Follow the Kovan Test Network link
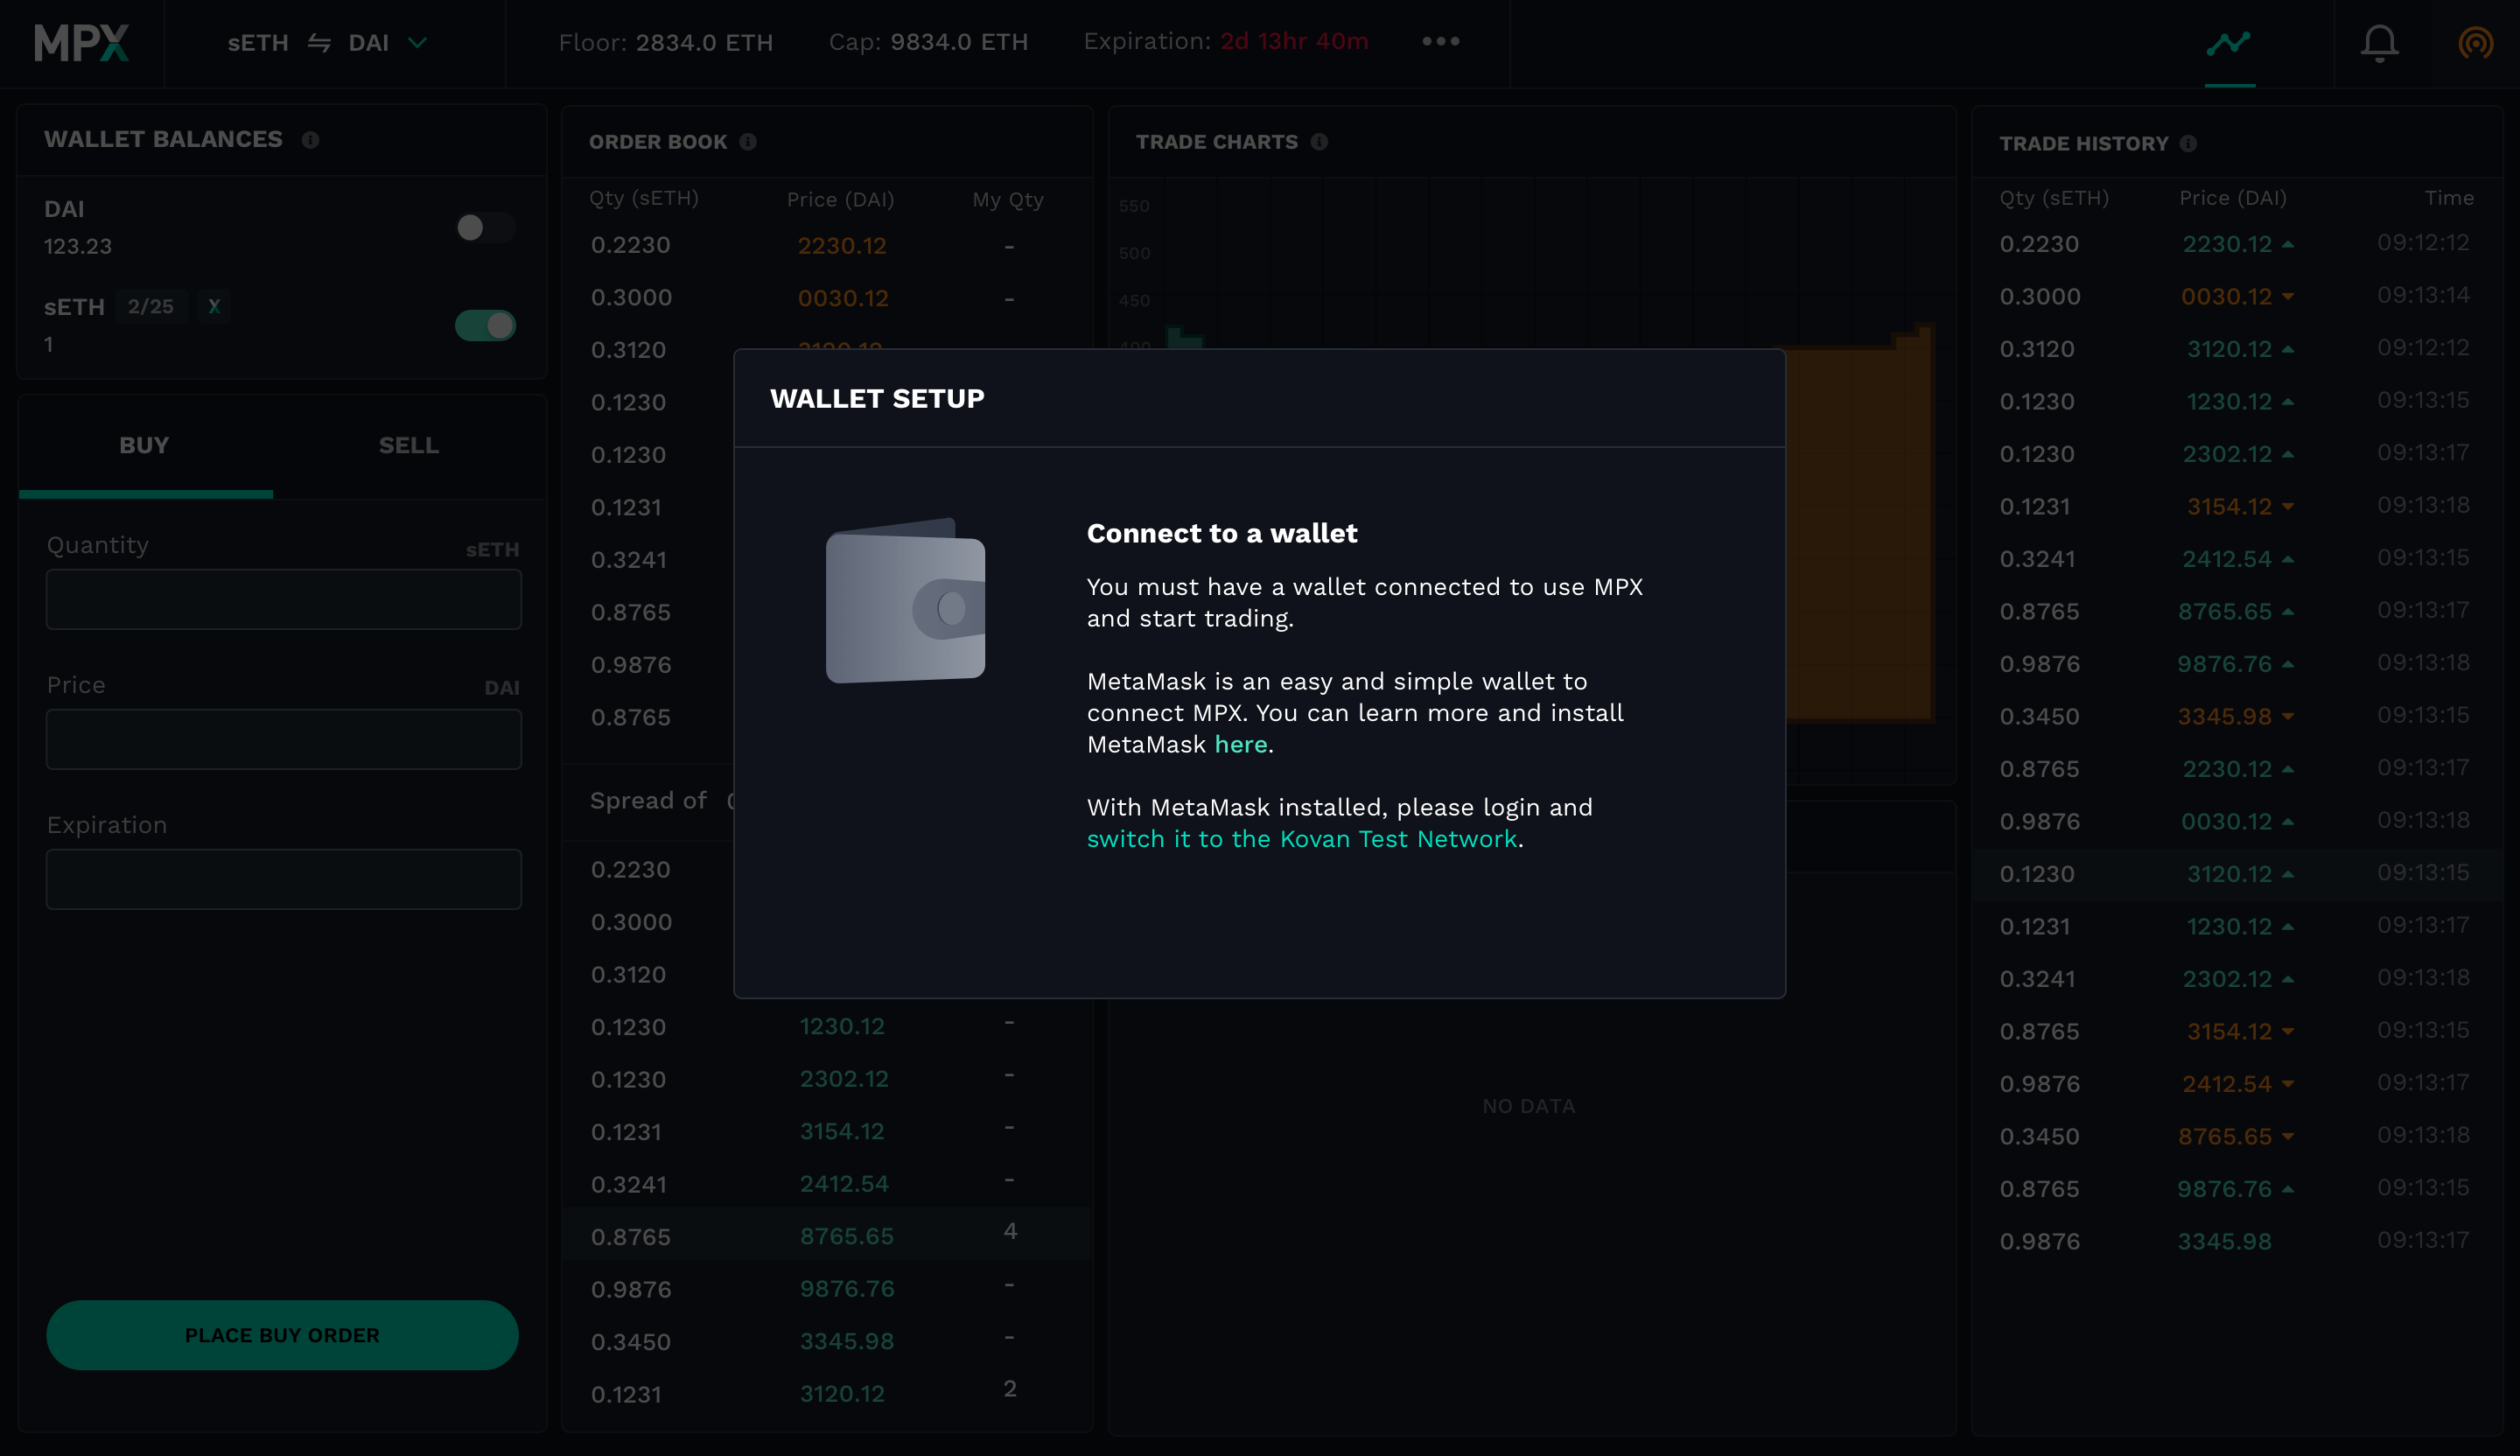 [x=1302, y=839]
